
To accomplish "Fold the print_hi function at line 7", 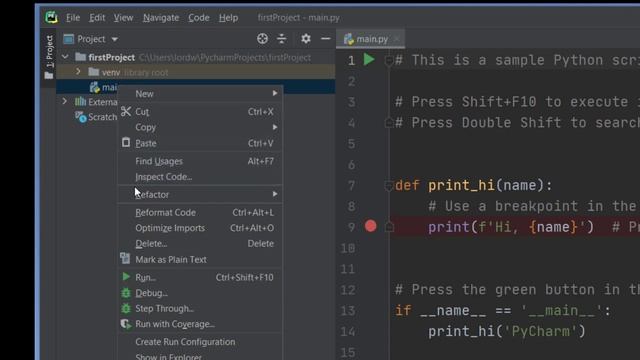I will click(389, 186).
